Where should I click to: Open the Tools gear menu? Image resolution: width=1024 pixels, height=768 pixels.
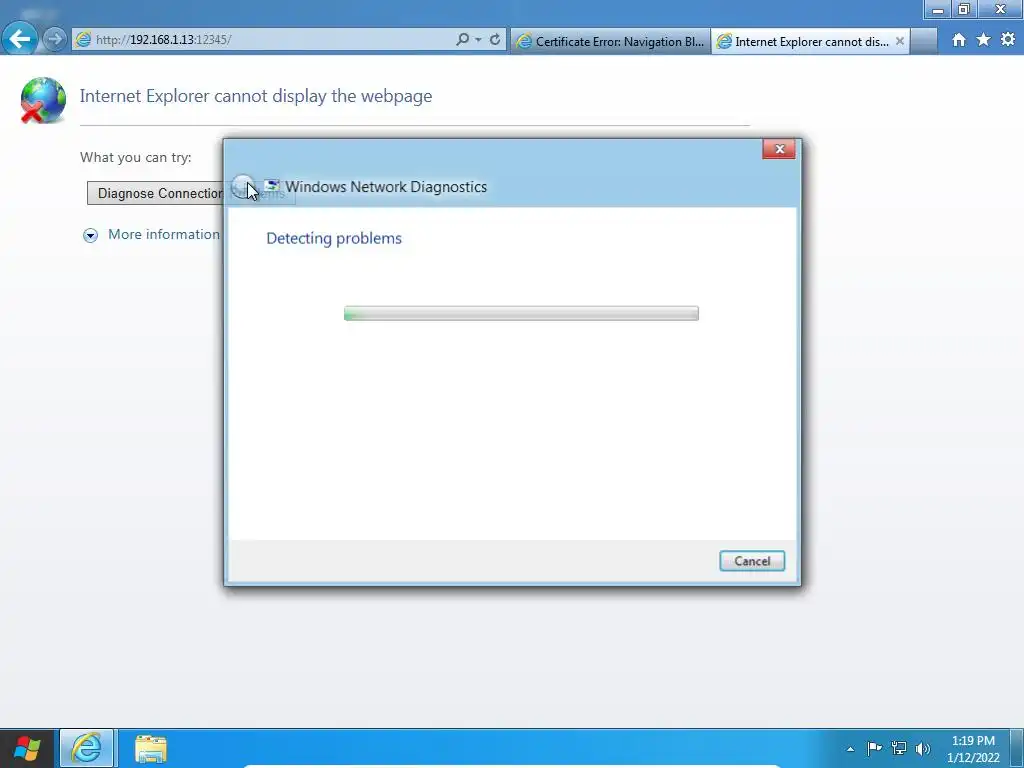point(1008,40)
